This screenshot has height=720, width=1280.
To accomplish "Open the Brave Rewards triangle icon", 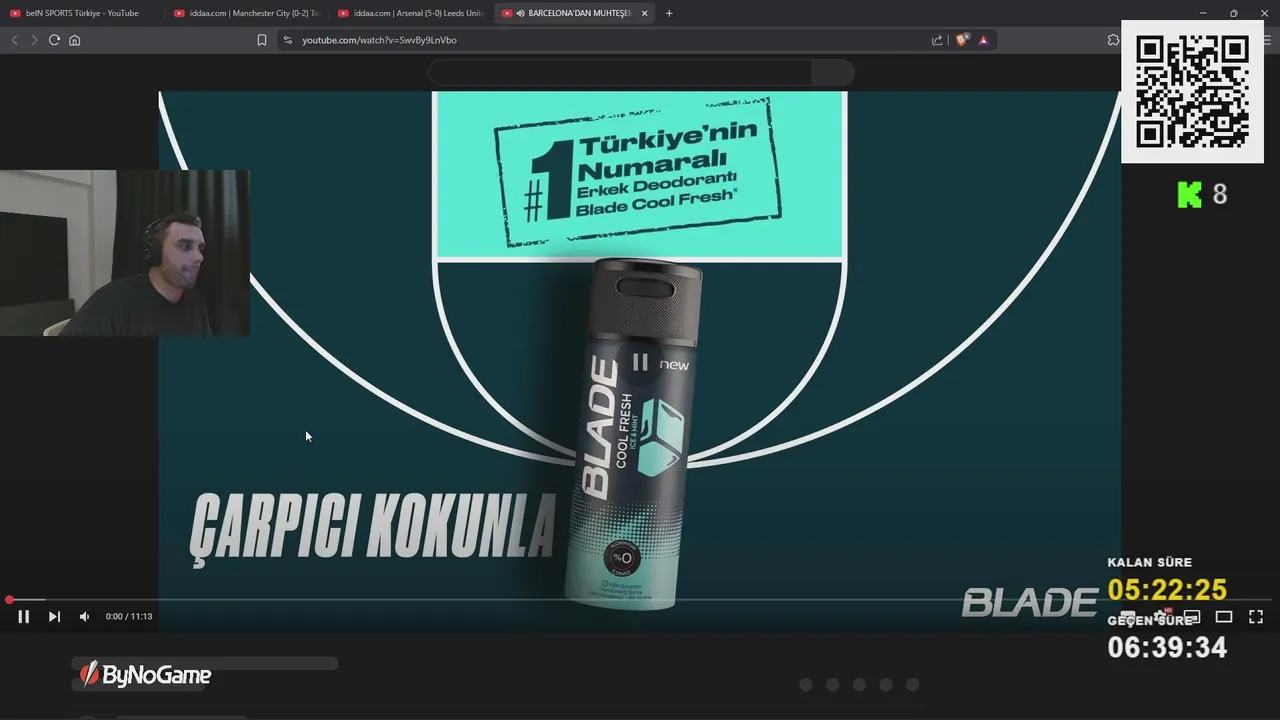I will coord(983,40).
